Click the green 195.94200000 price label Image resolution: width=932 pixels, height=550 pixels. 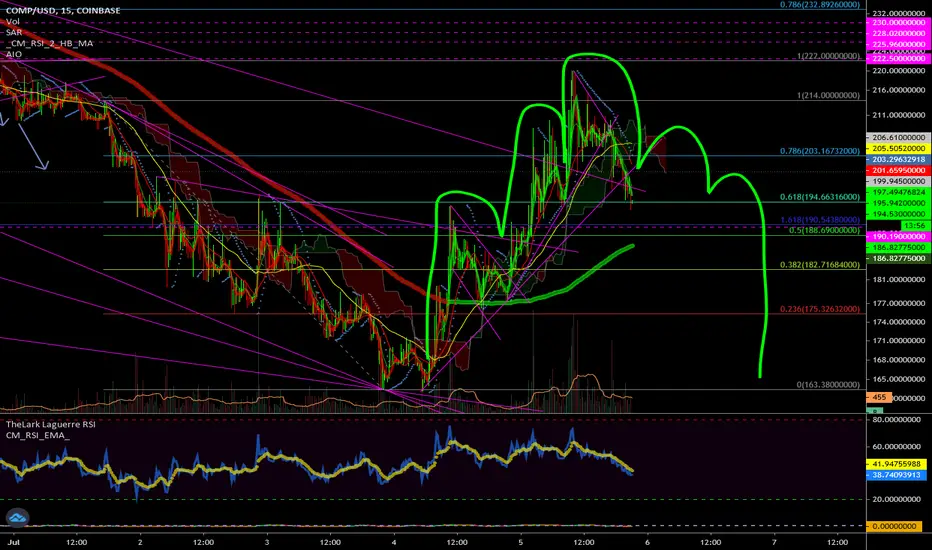(899, 203)
